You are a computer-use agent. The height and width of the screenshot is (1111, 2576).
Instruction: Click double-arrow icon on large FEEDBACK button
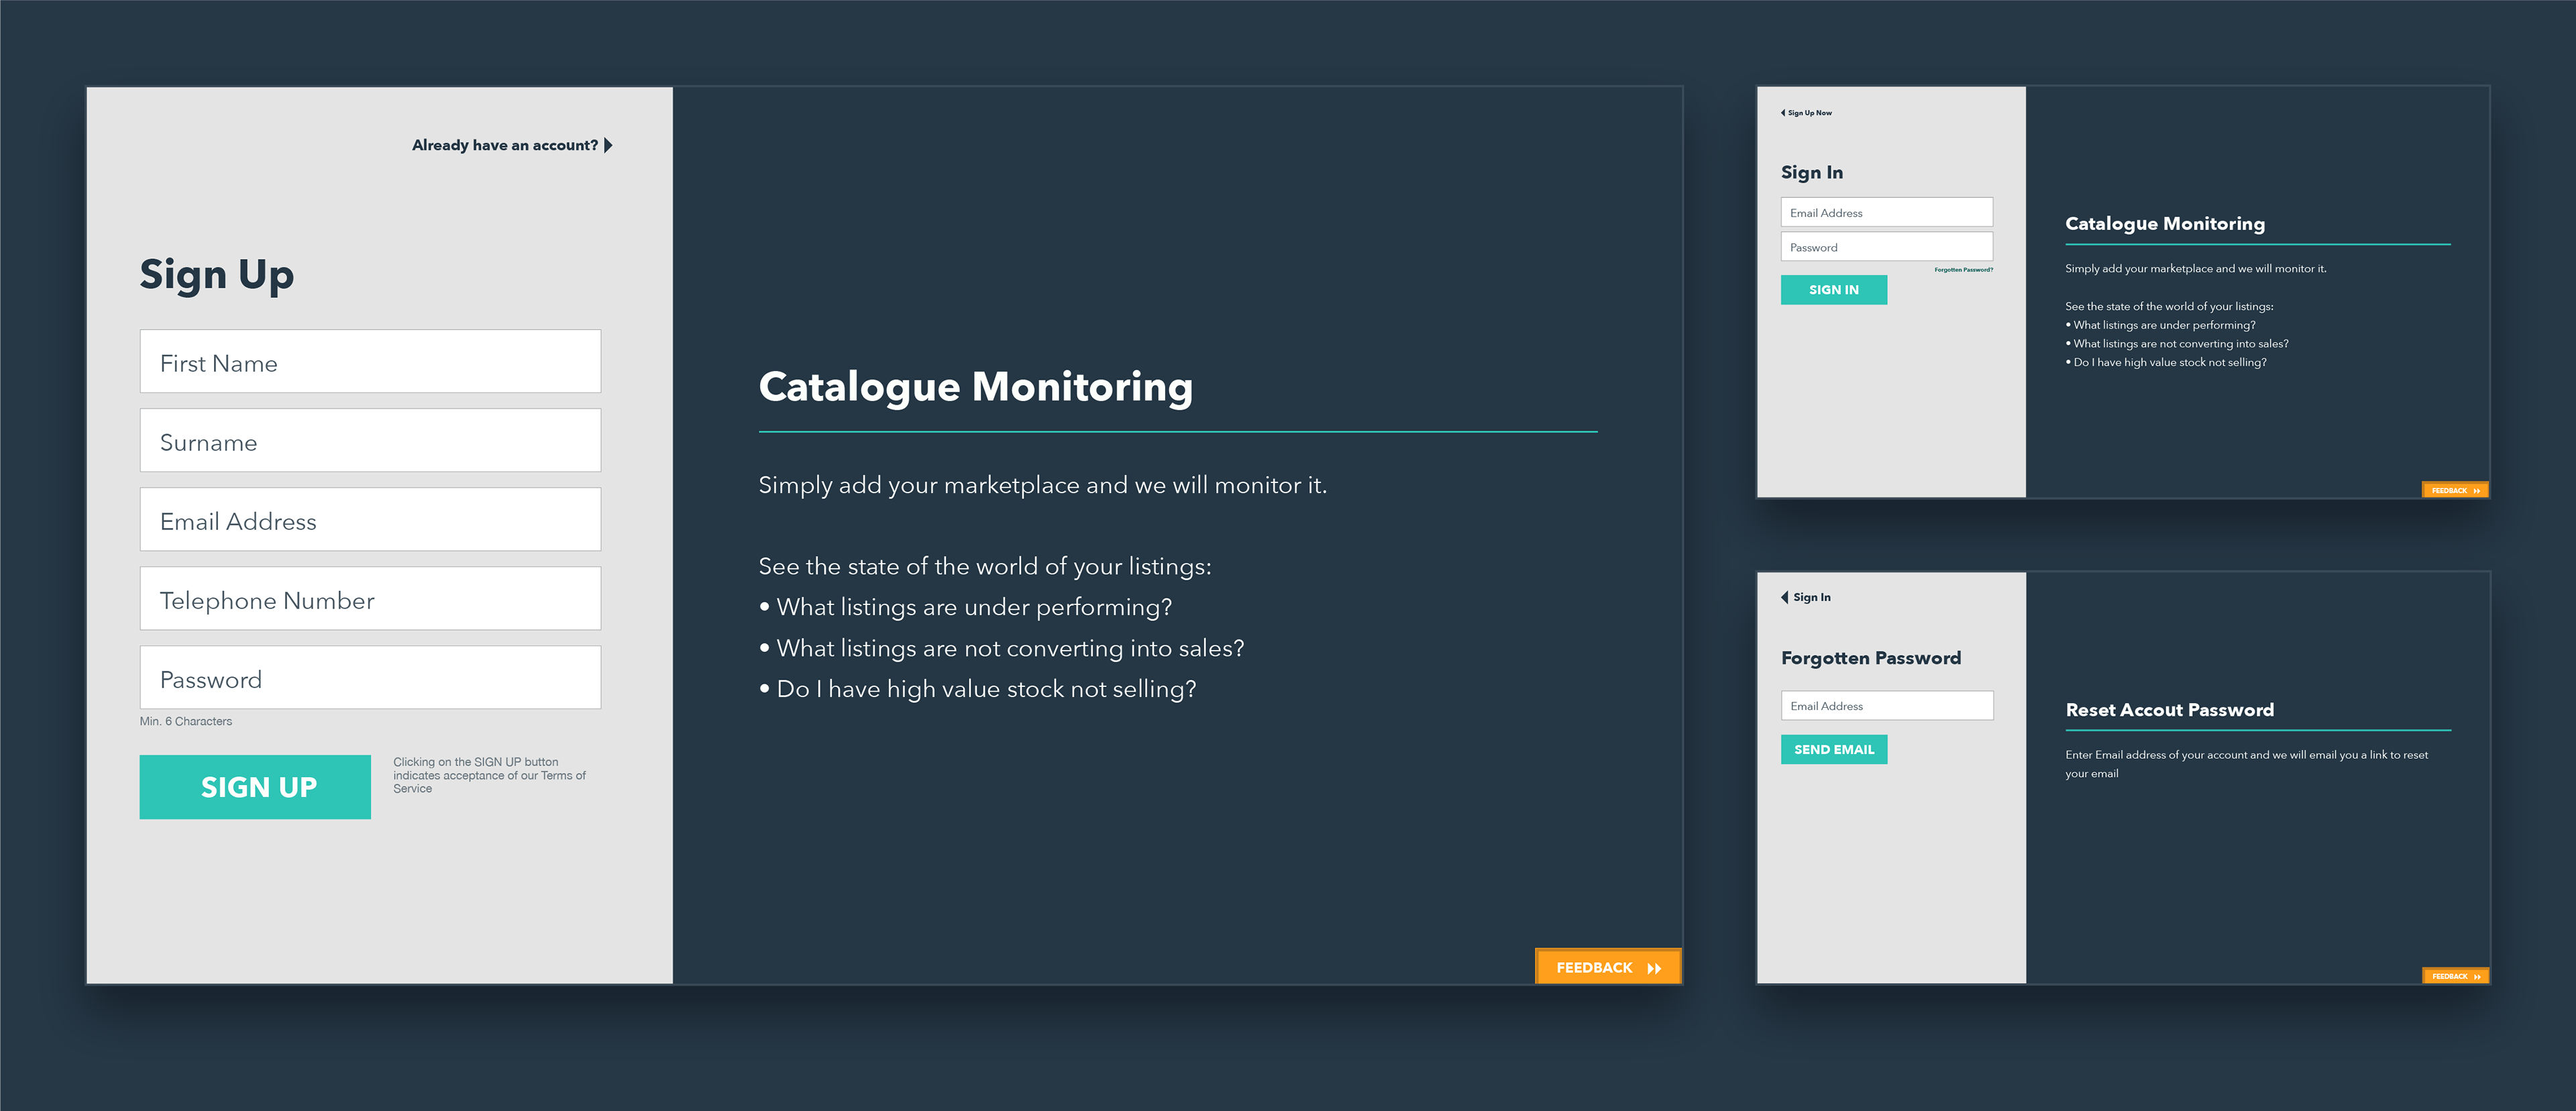pos(1654,968)
